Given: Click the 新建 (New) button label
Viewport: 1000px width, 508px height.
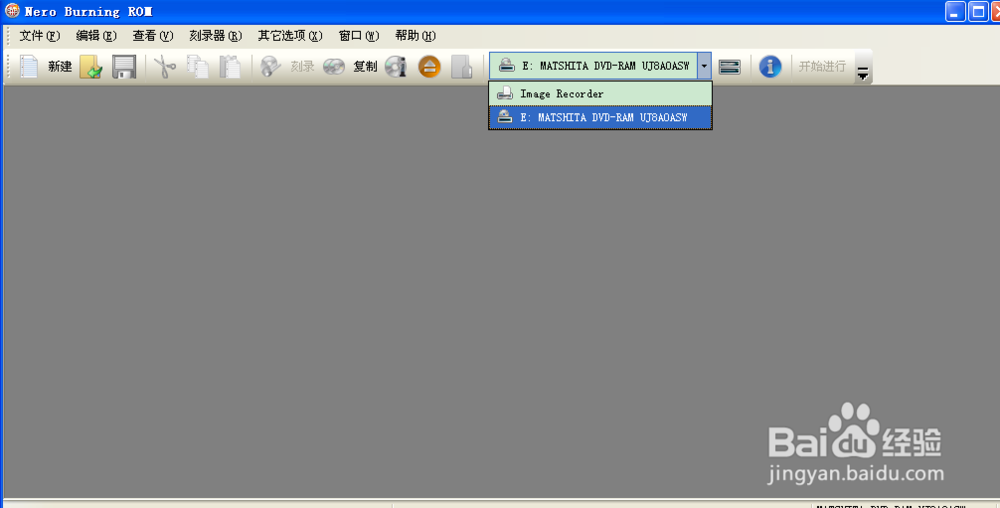Looking at the screenshot, I should click(60, 66).
